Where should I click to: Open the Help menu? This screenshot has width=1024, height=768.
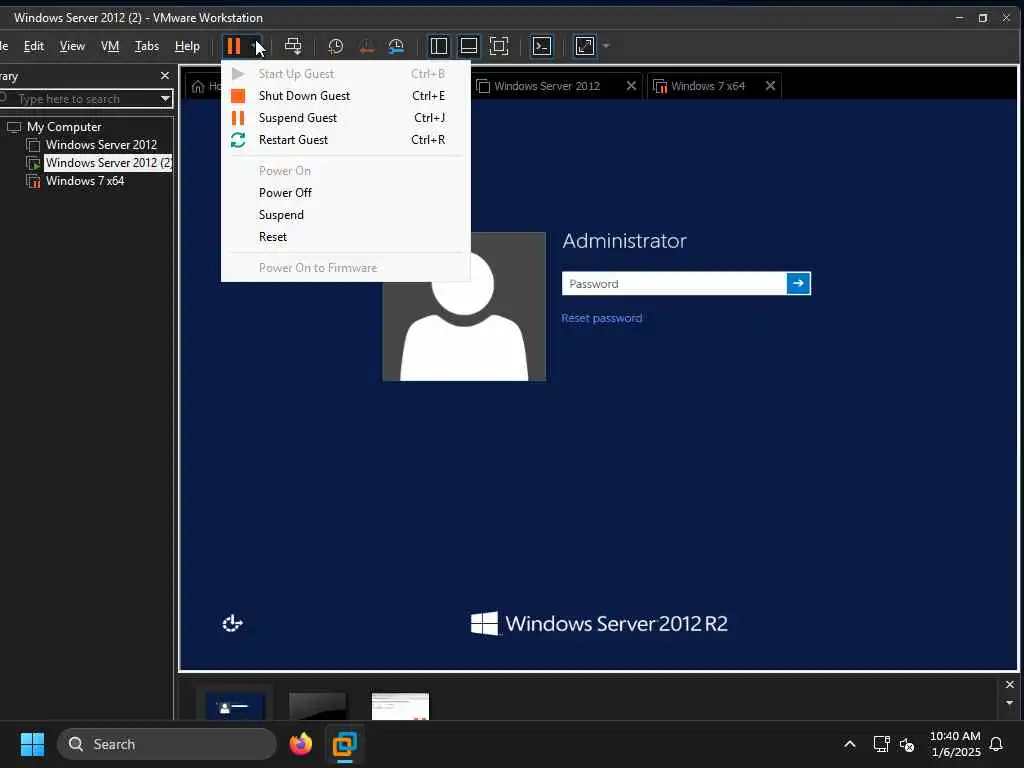click(x=187, y=46)
